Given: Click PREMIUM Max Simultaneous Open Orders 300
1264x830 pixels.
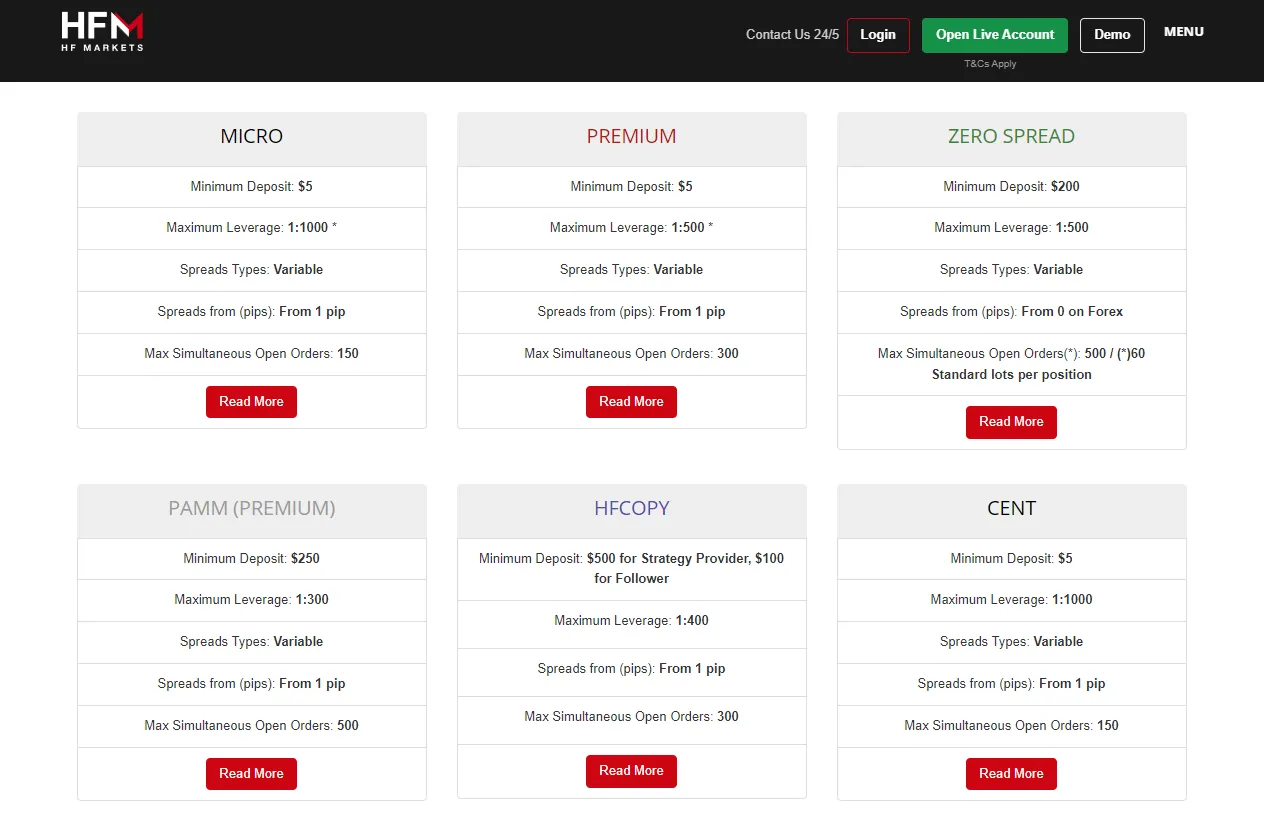Looking at the screenshot, I should click(x=632, y=354).
